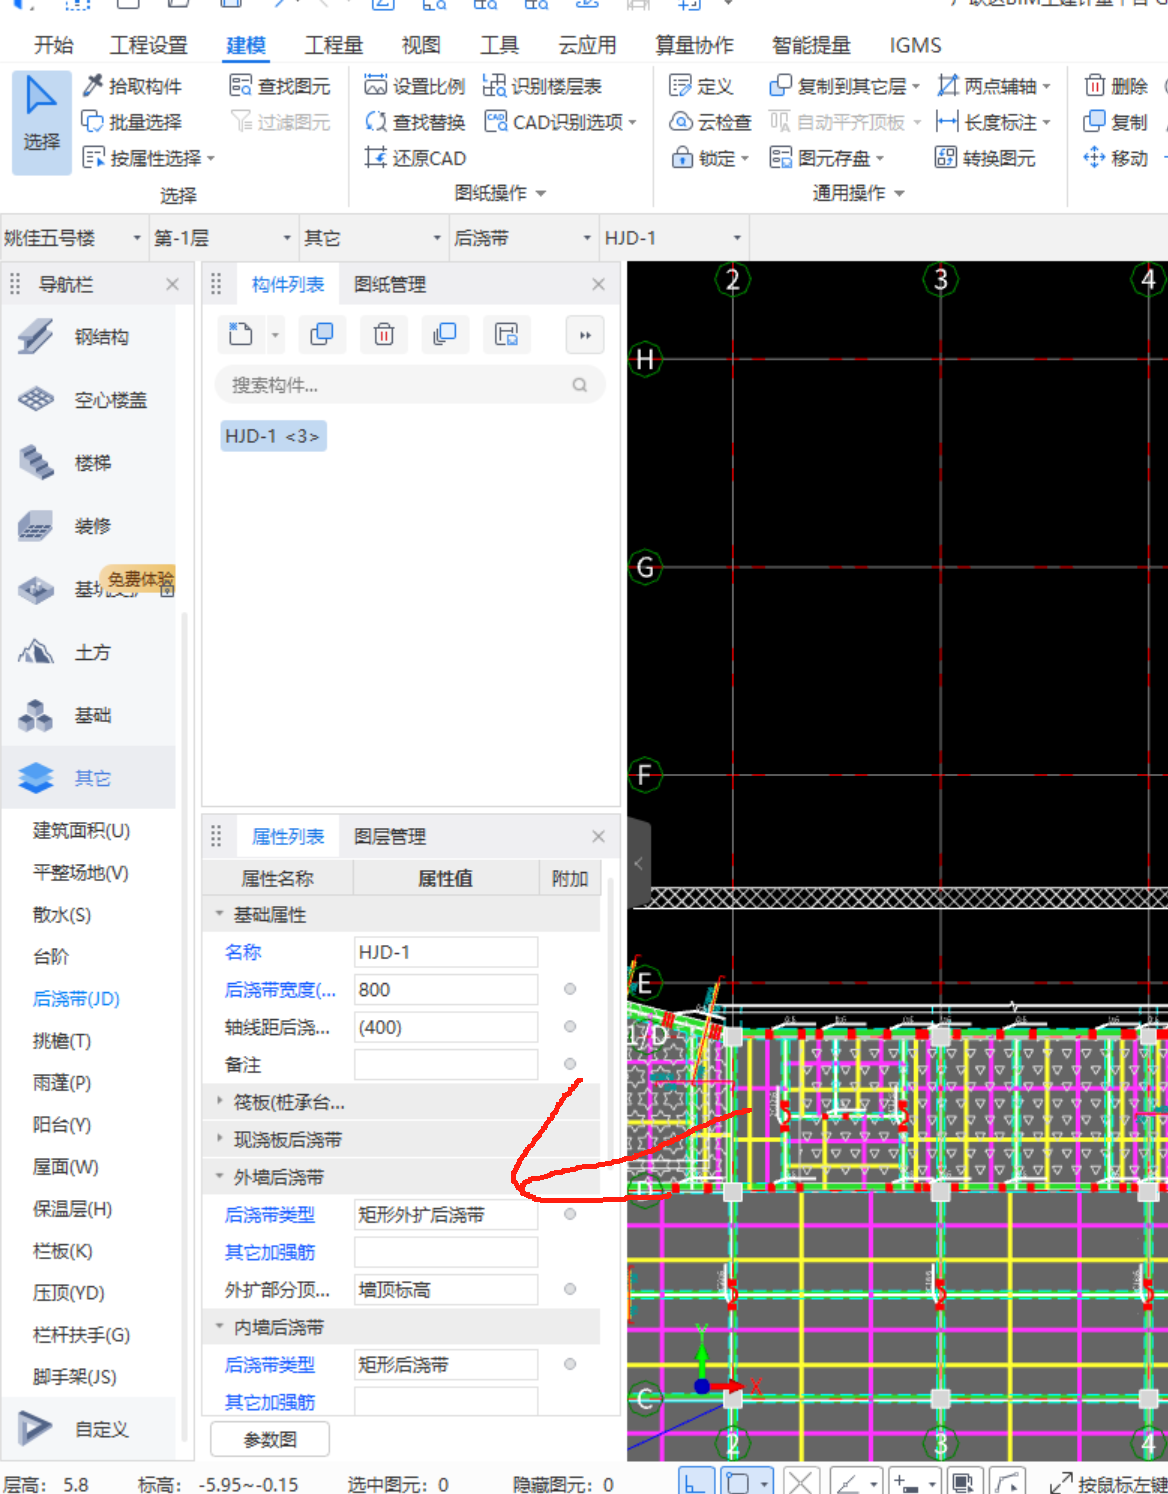The width and height of the screenshot is (1168, 1494).
Task: Select HJD-1 <3> in component list
Action: coord(273,436)
